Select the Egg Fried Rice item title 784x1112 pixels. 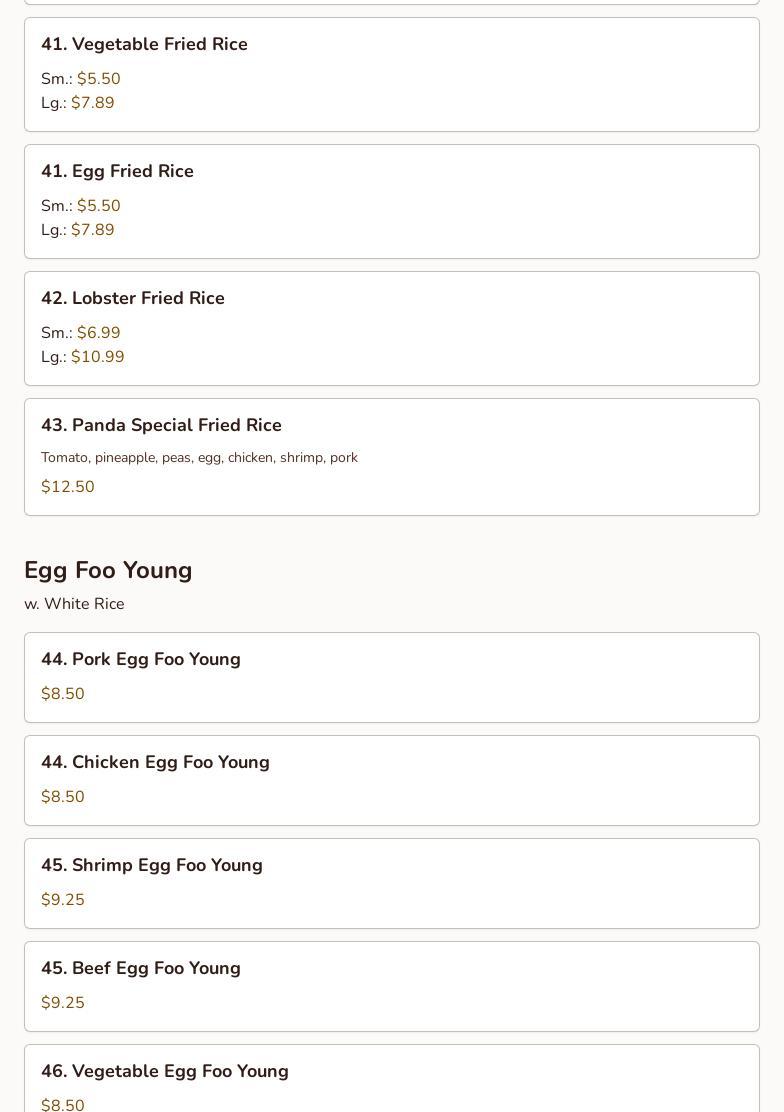117,171
